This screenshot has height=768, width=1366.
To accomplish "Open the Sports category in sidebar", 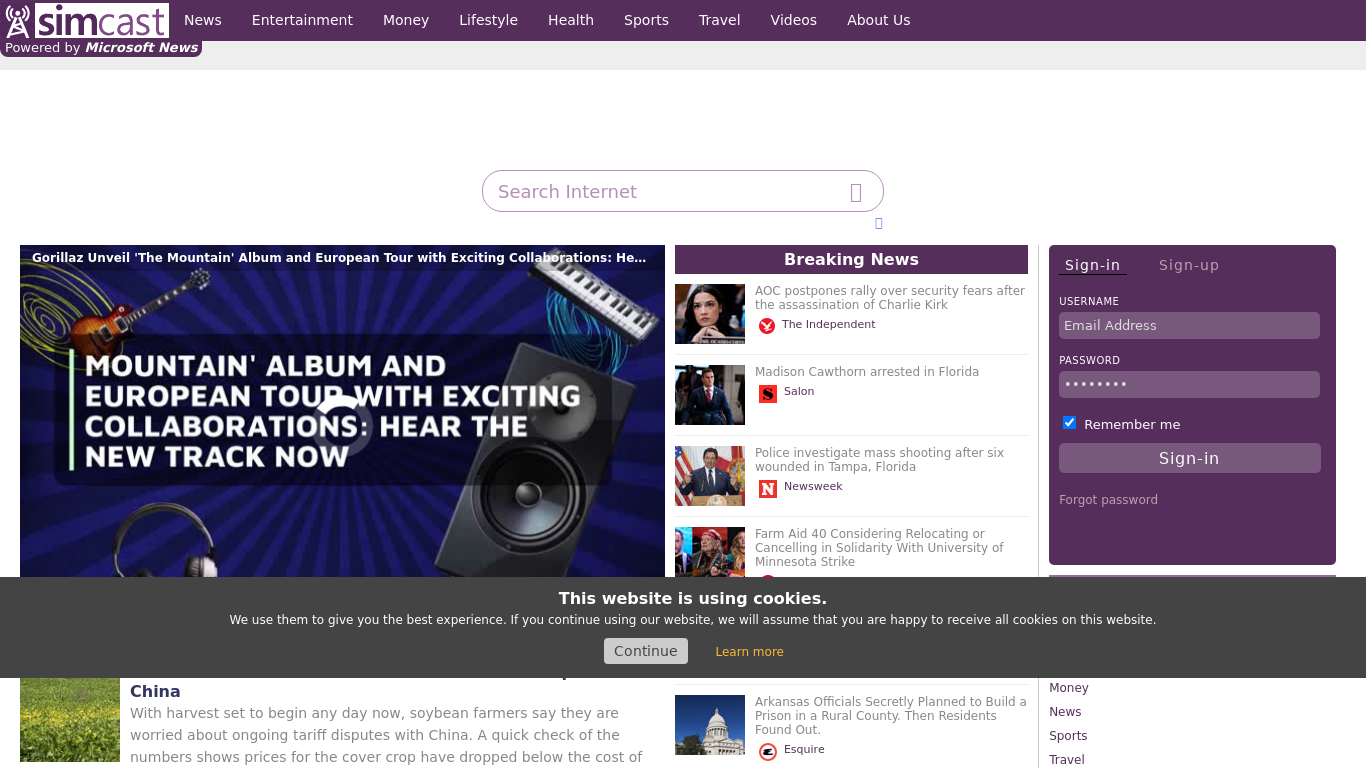I will tap(1068, 736).
